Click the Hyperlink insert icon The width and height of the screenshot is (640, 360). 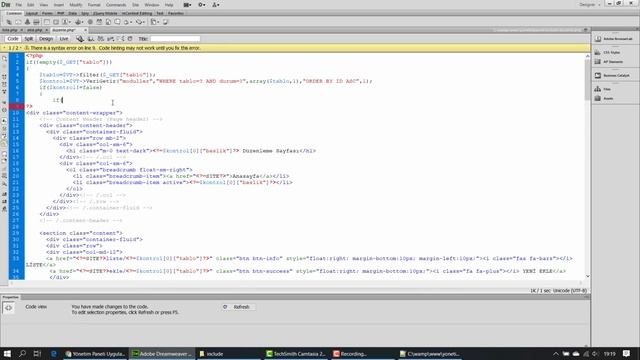point(9,22)
